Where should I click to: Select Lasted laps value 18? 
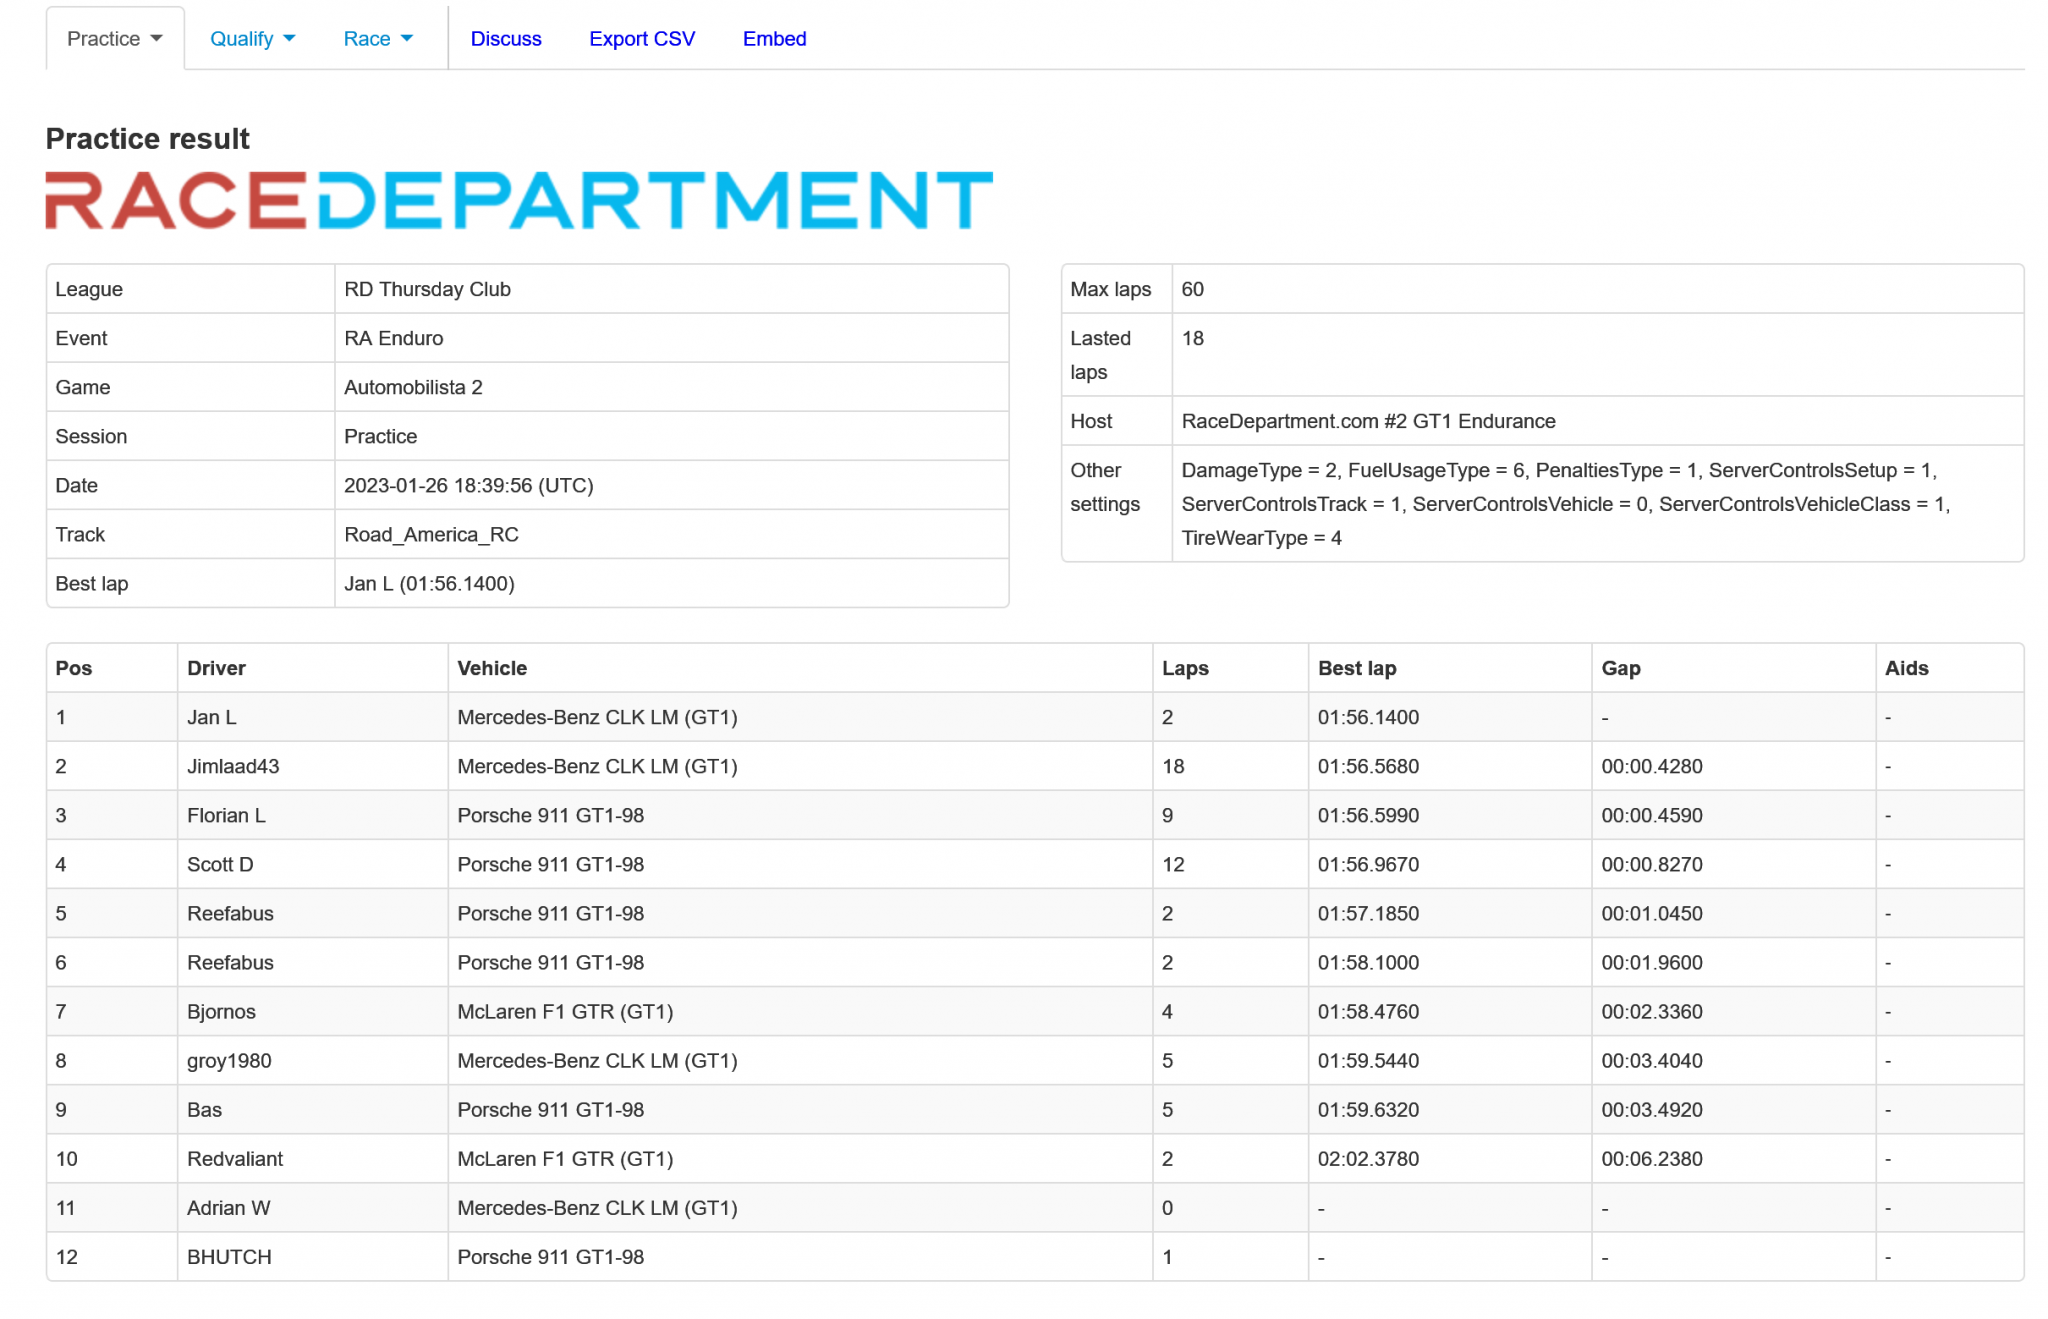tap(1193, 338)
